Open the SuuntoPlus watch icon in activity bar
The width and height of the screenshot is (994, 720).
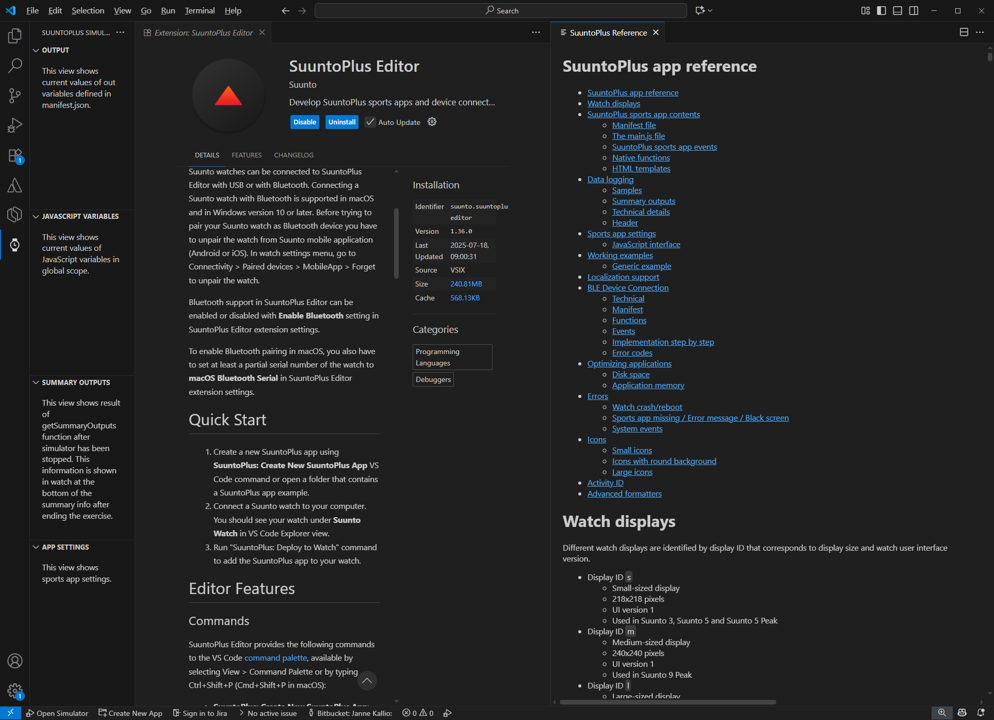[x=15, y=245]
